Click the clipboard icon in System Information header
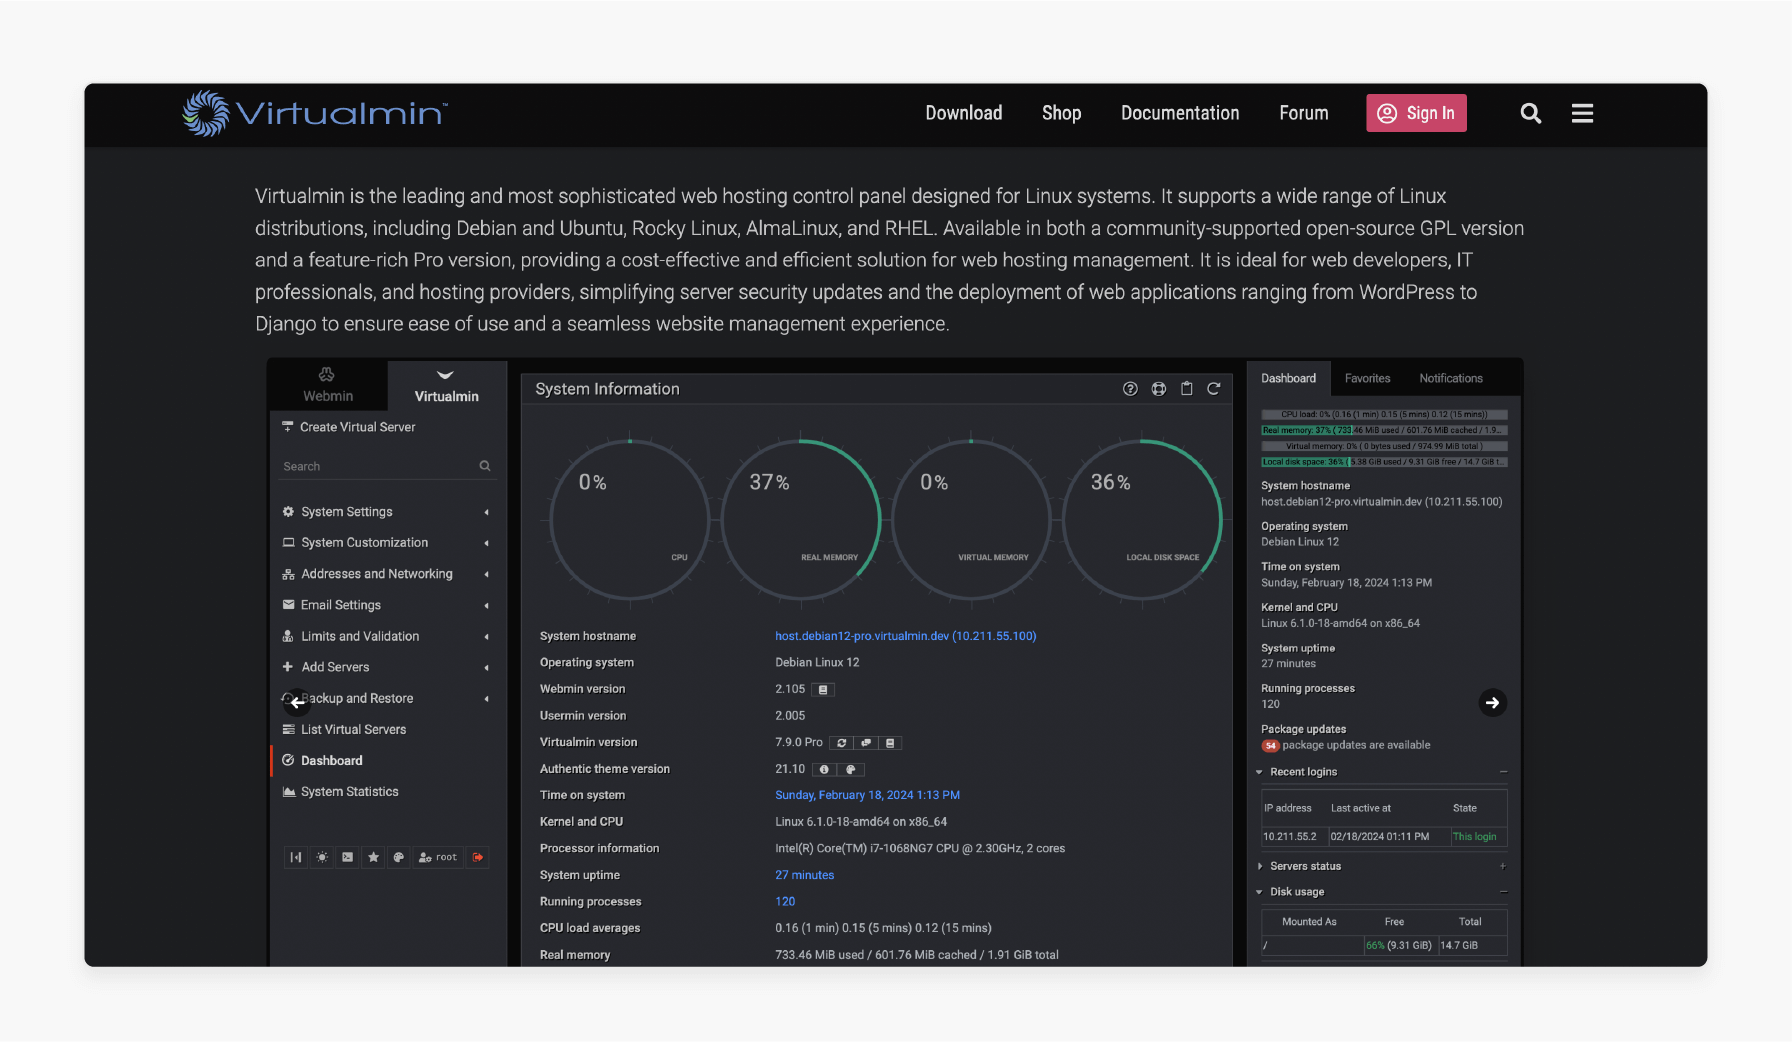 coord(1186,389)
